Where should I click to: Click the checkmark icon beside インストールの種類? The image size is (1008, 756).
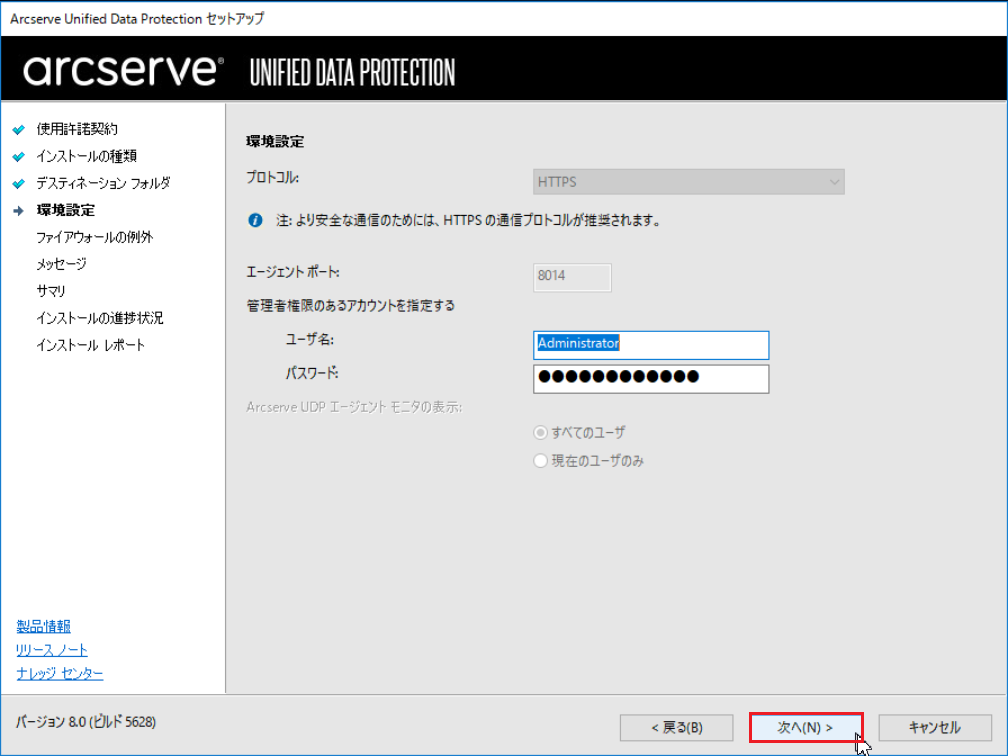pyautogui.click(x=19, y=157)
